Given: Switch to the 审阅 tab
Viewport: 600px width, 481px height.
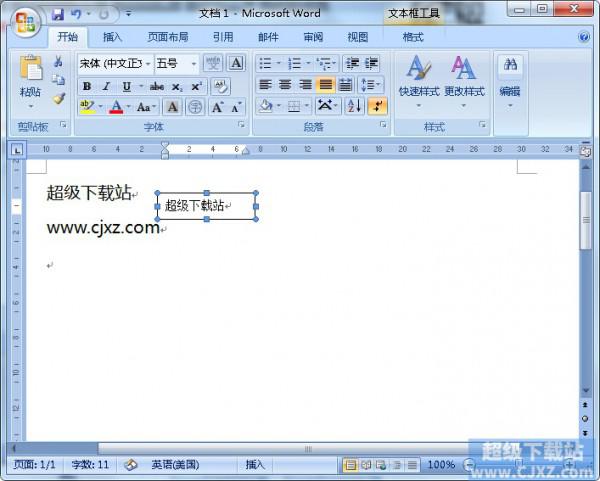Looking at the screenshot, I should coord(313,37).
